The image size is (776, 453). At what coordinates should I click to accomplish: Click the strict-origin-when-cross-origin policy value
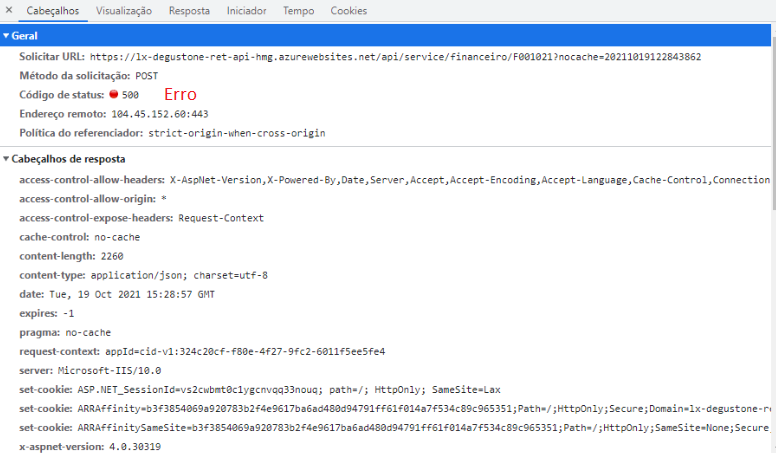237,133
